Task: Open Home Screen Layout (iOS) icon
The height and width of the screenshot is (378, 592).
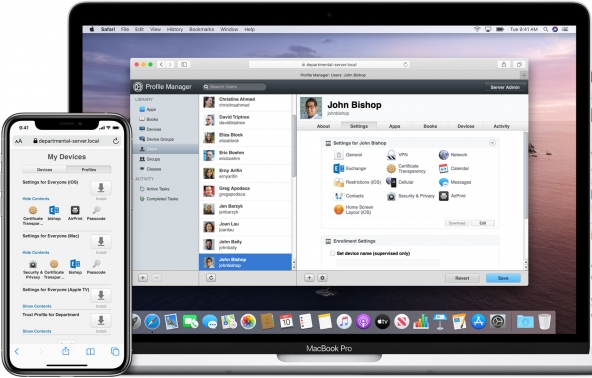Action: click(x=339, y=209)
